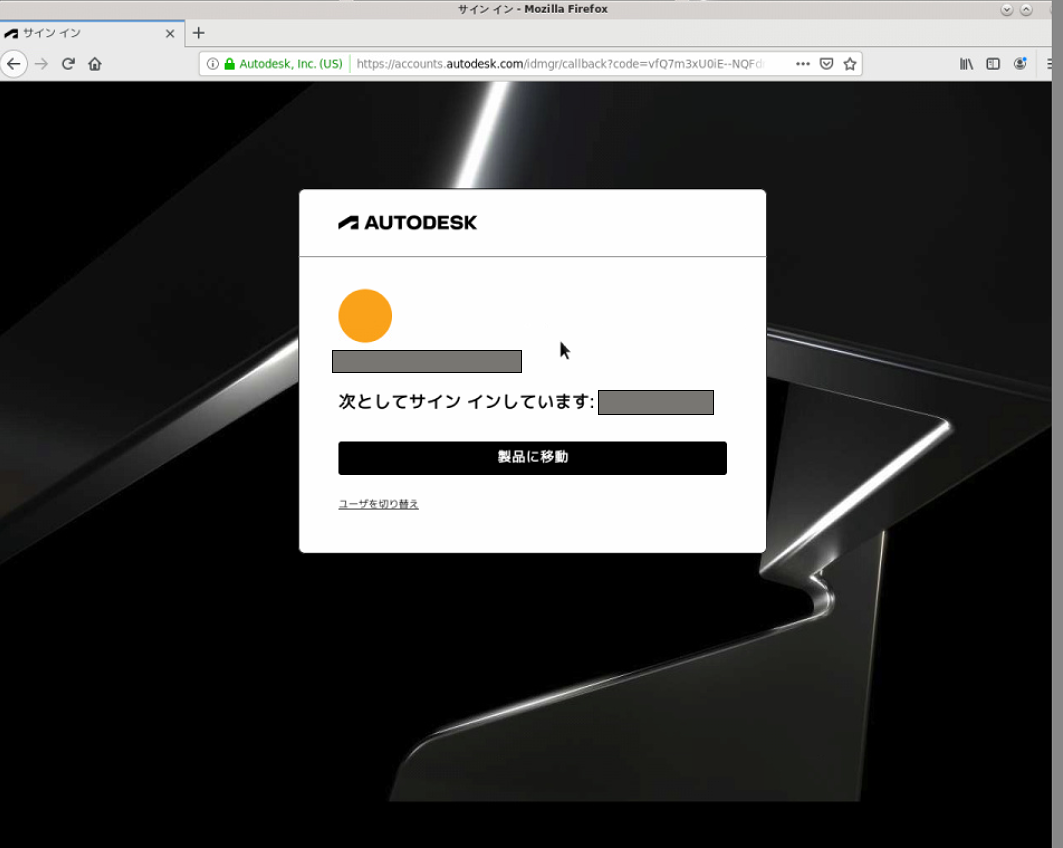The height and width of the screenshot is (848, 1063).
Task: Go back using Firefox back arrow
Action: tap(14, 64)
